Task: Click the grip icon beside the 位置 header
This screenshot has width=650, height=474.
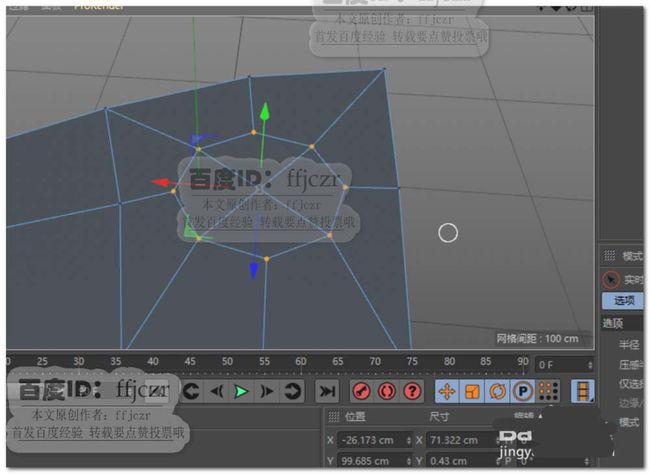Action: [x=334, y=416]
